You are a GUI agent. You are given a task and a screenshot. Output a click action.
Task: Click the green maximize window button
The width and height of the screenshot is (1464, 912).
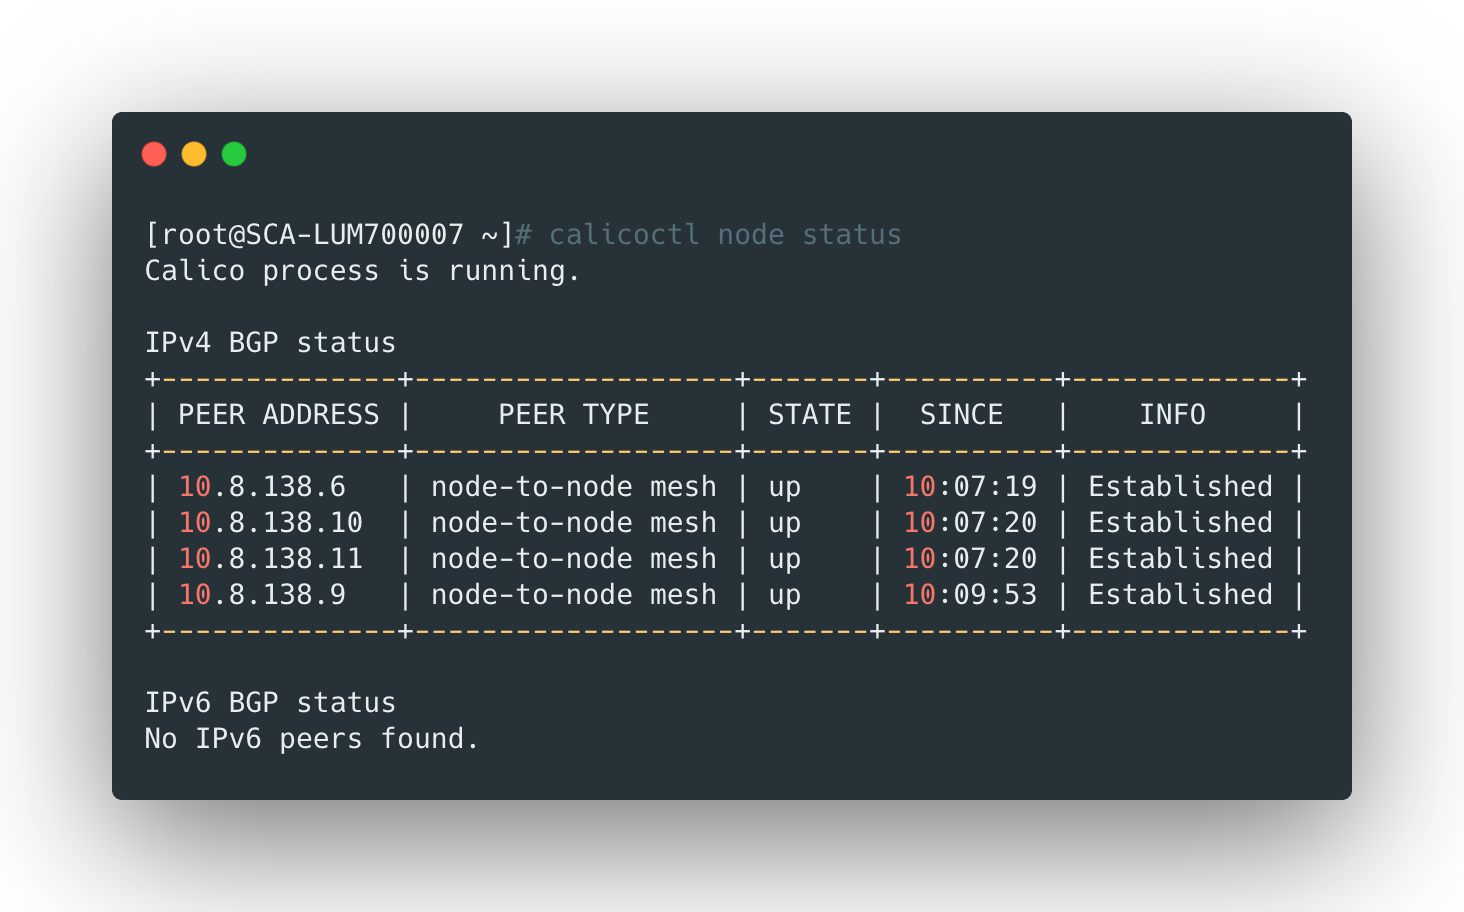(x=234, y=154)
